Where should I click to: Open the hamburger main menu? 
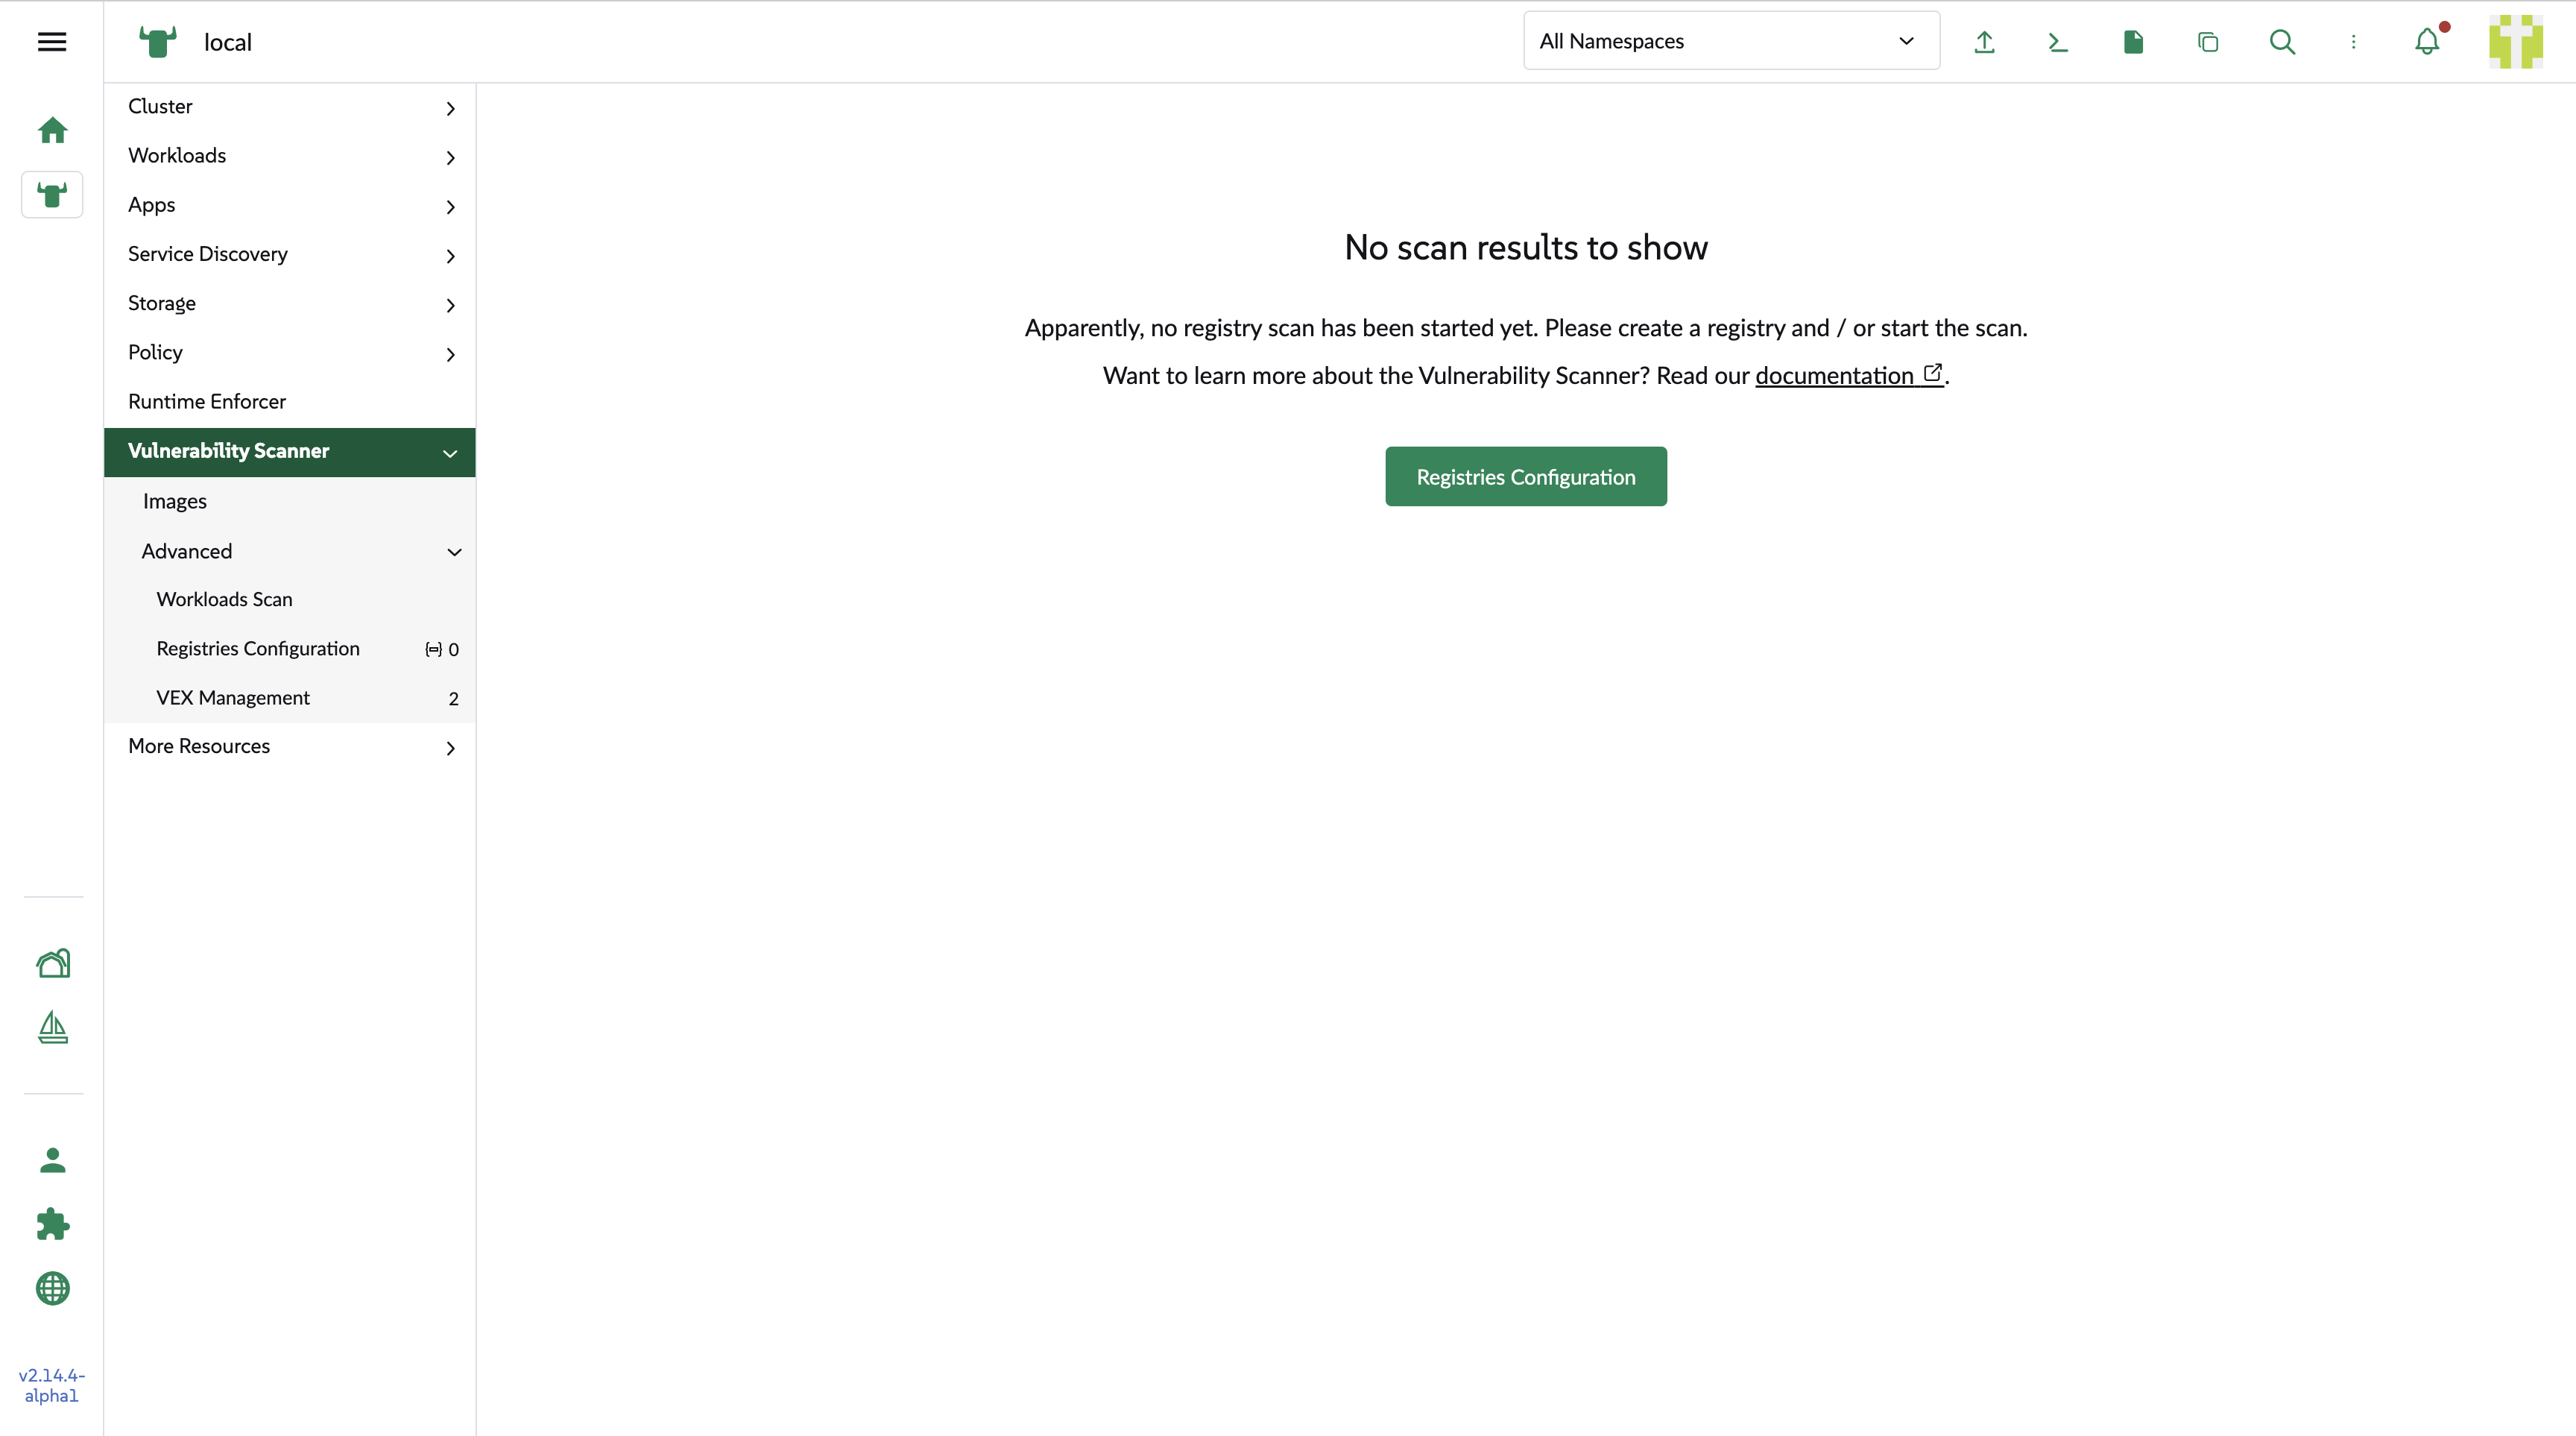[52, 41]
